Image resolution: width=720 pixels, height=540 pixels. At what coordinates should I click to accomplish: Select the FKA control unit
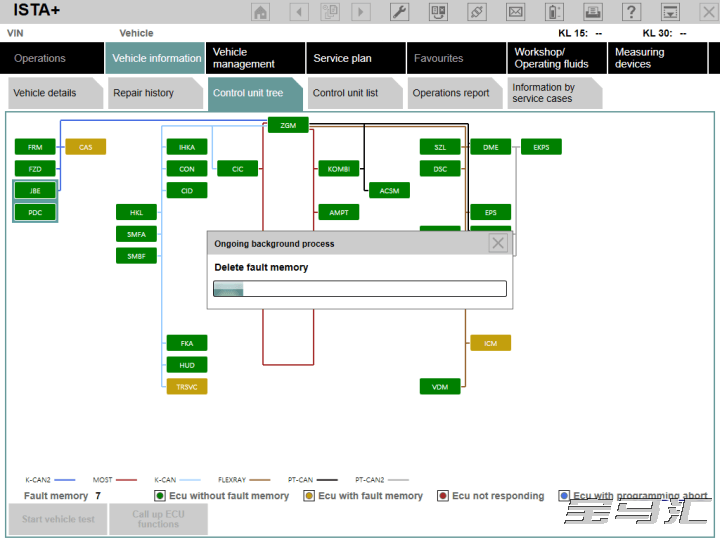point(187,343)
